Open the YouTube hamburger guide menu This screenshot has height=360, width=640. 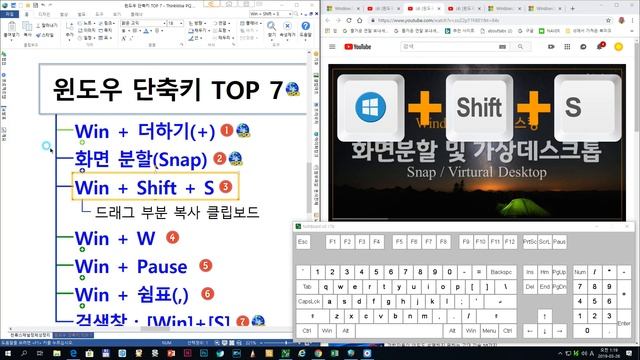point(332,47)
